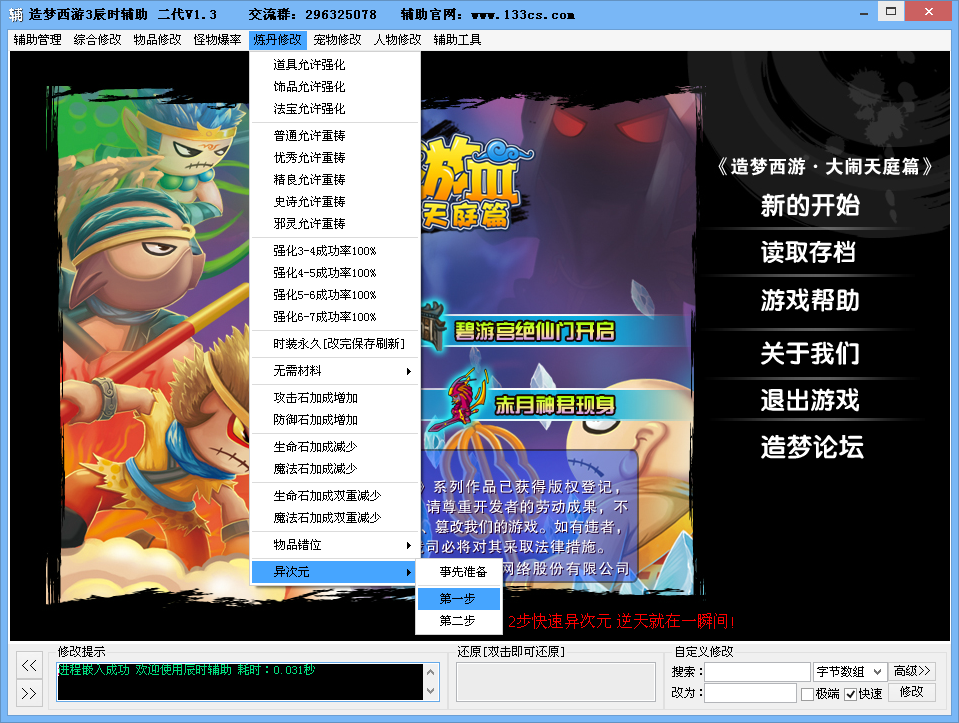Expand the 物品错位 submenu
Screen dimensions: 959x723
point(335,544)
